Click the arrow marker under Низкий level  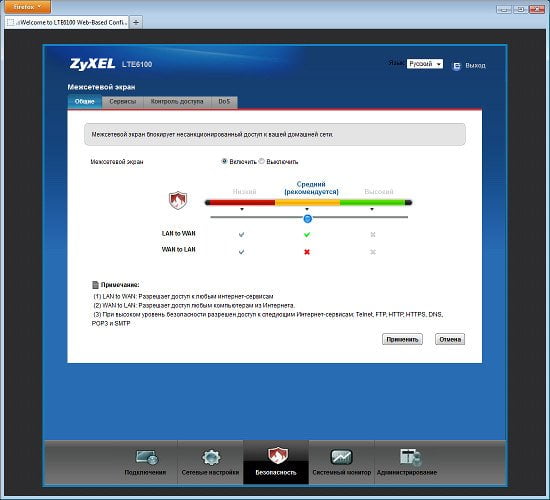coord(242,209)
